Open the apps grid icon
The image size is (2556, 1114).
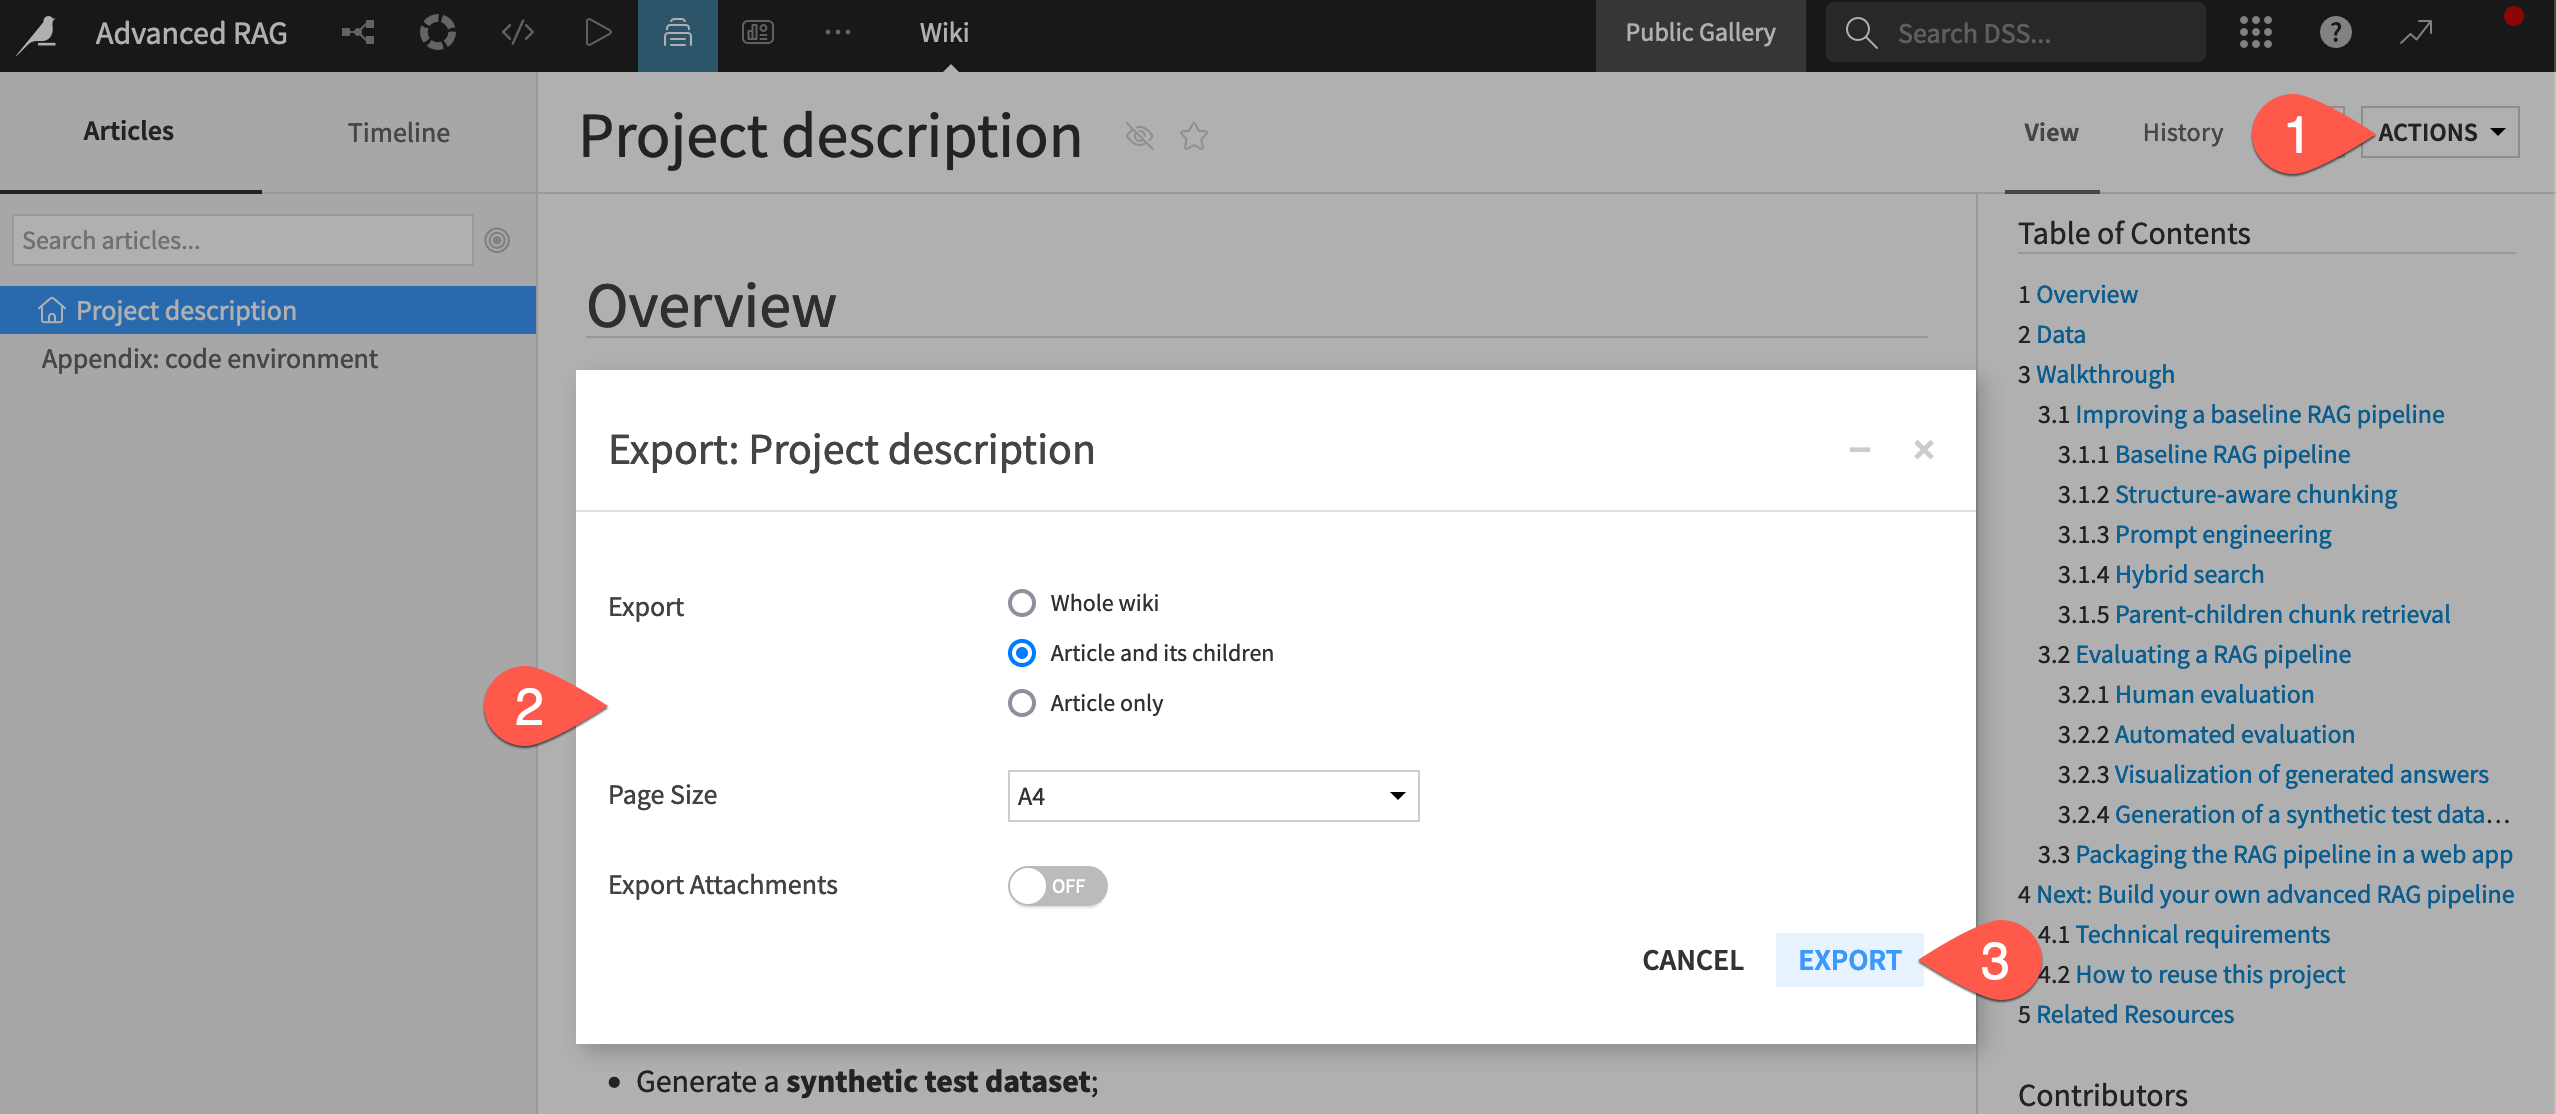point(2255,31)
